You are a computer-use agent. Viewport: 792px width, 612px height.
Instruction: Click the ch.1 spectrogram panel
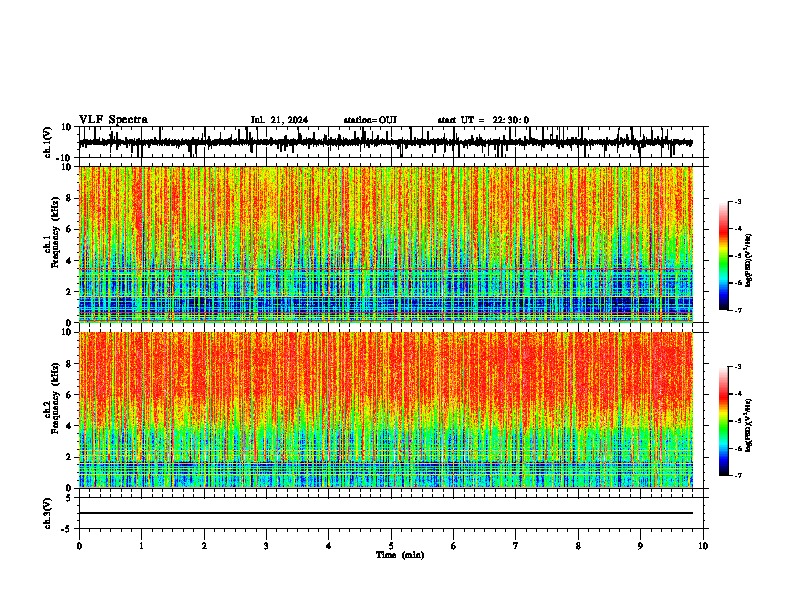386,244
